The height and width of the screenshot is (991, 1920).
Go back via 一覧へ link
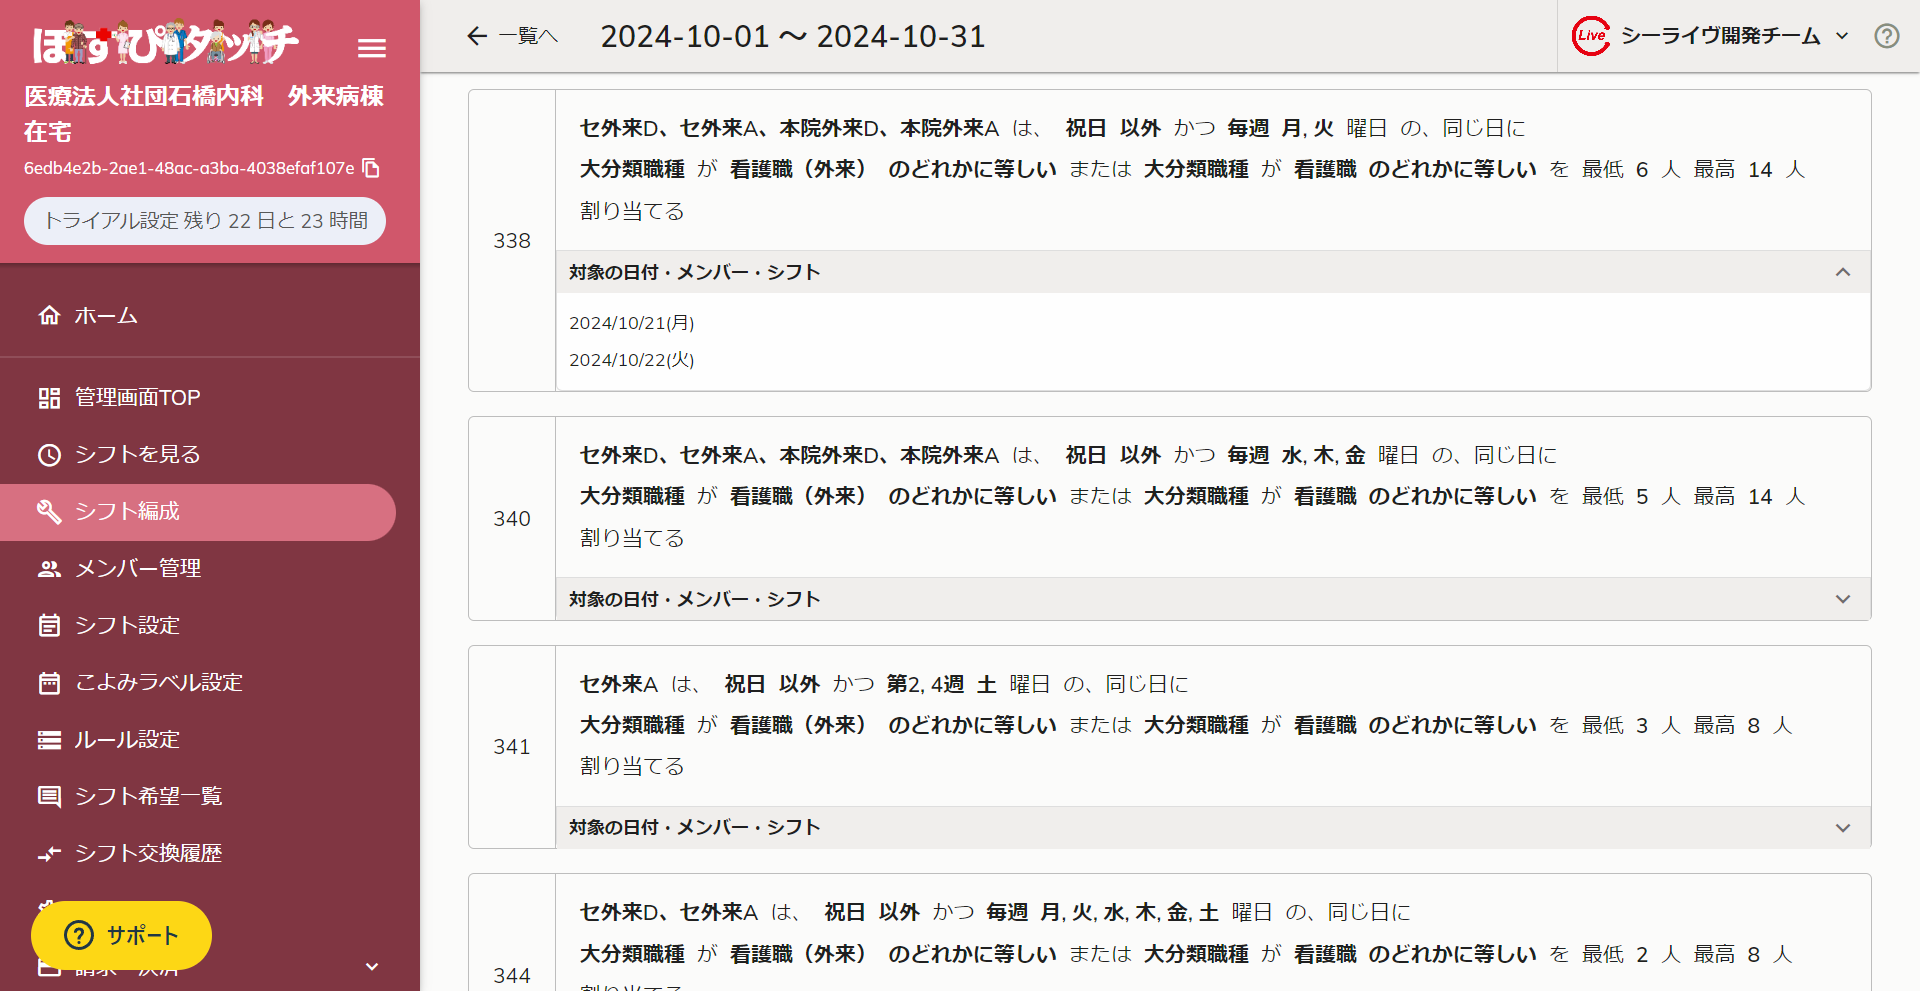point(512,36)
